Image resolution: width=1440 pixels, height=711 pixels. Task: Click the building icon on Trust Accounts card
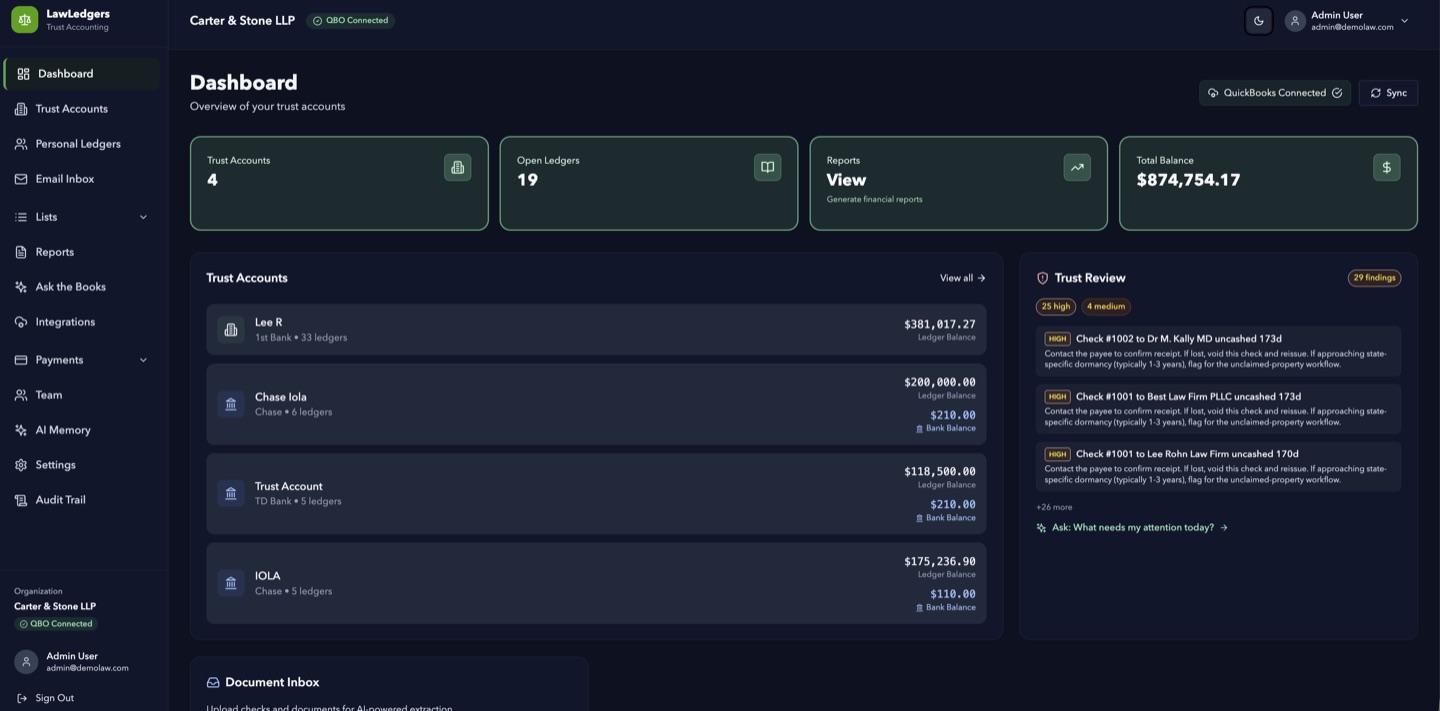458,167
